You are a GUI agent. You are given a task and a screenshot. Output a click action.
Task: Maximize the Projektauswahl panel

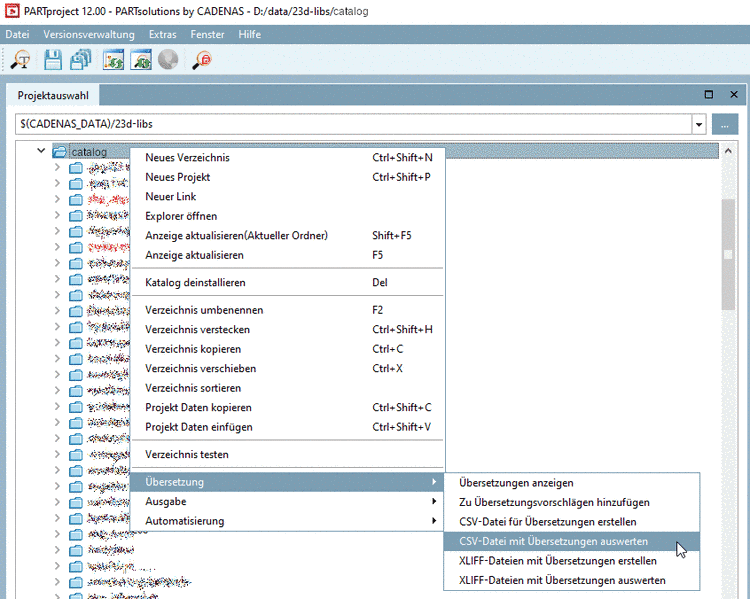709,94
